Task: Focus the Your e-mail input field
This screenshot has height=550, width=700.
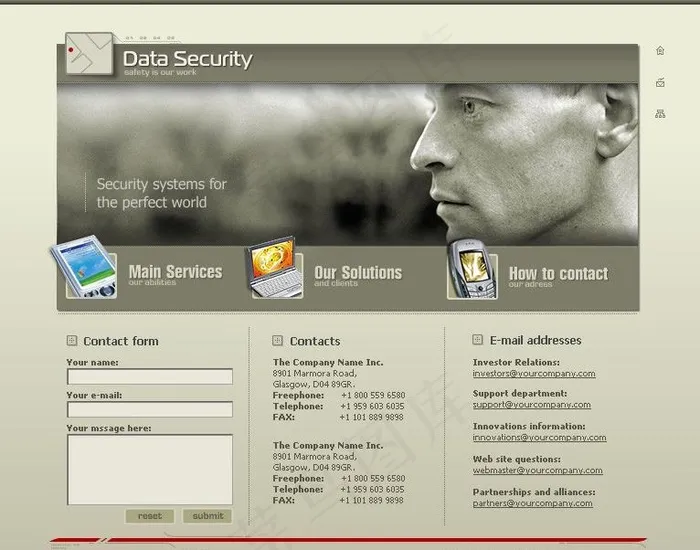Action: point(149,409)
